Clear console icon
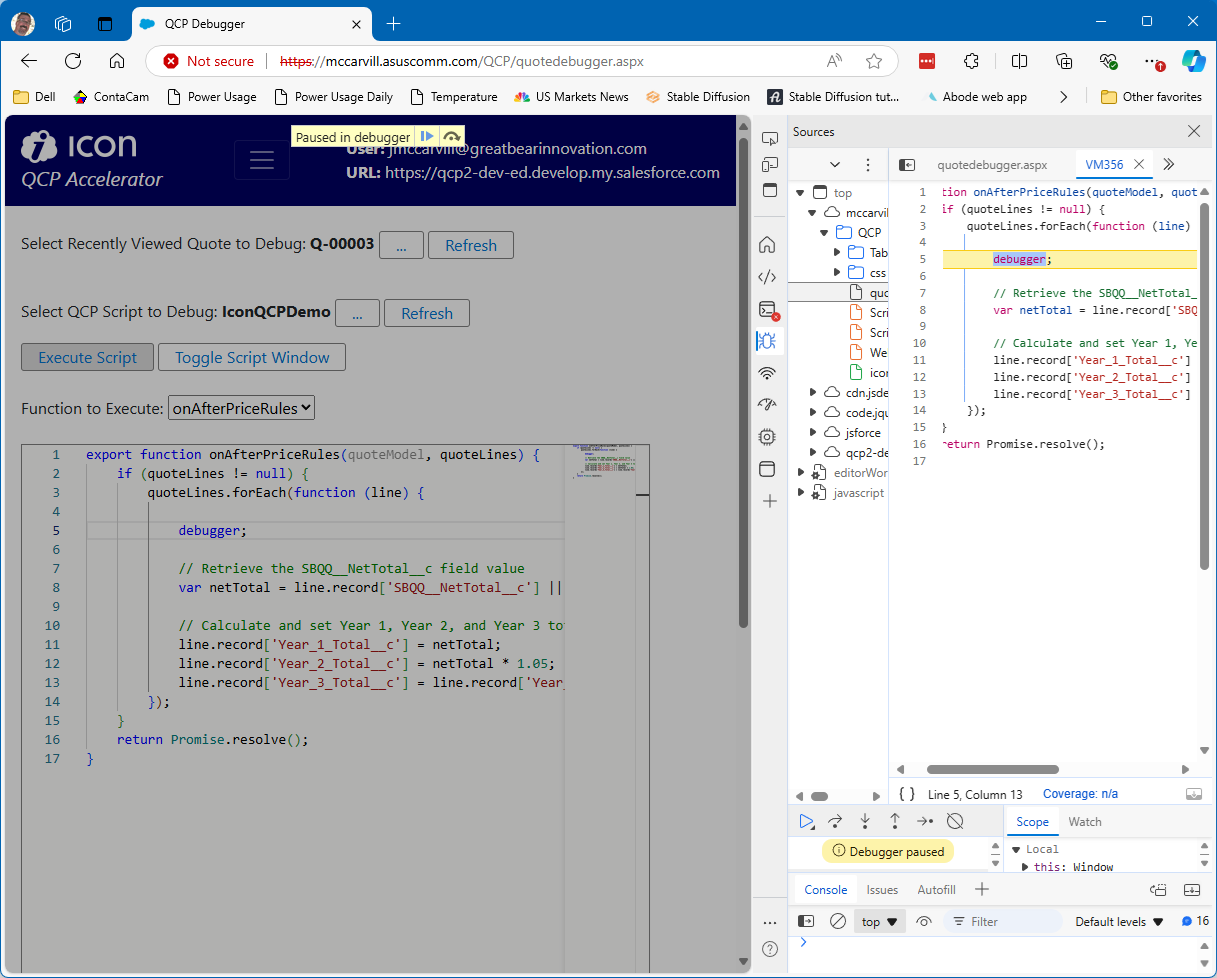Viewport: 1217px width, 978px height. coord(838,921)
